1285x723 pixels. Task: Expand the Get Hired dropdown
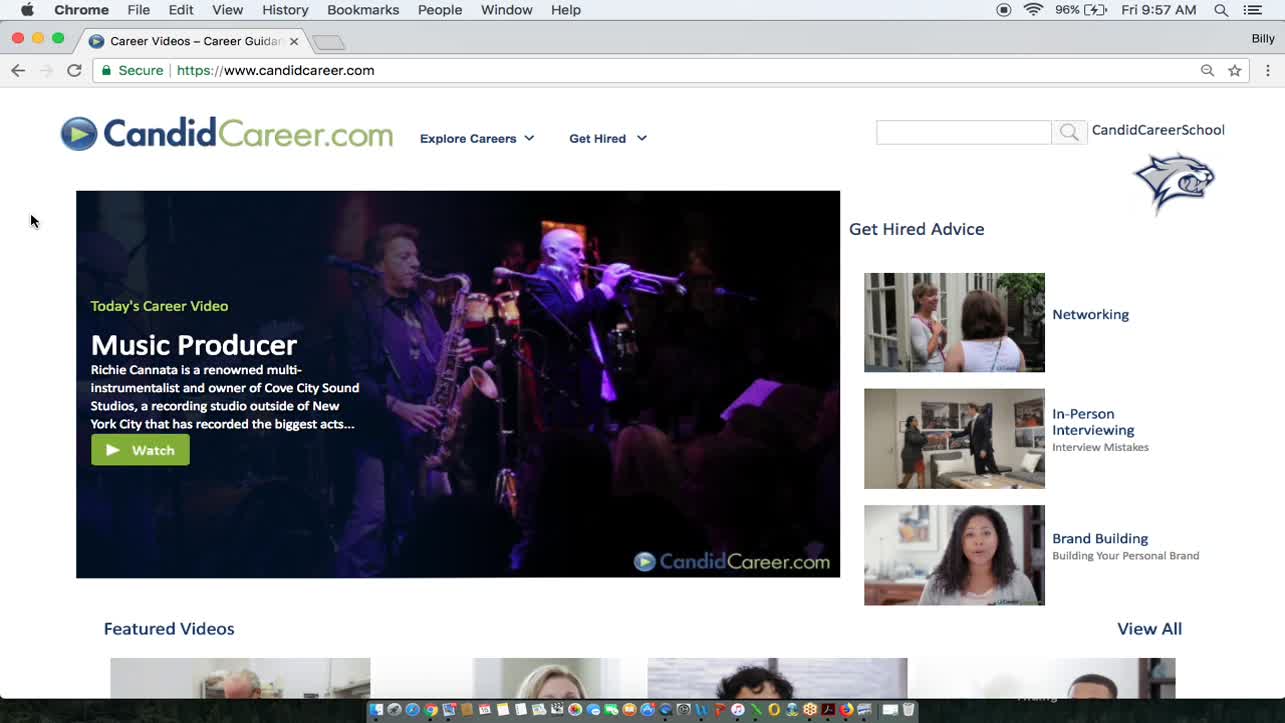point(608,139)
